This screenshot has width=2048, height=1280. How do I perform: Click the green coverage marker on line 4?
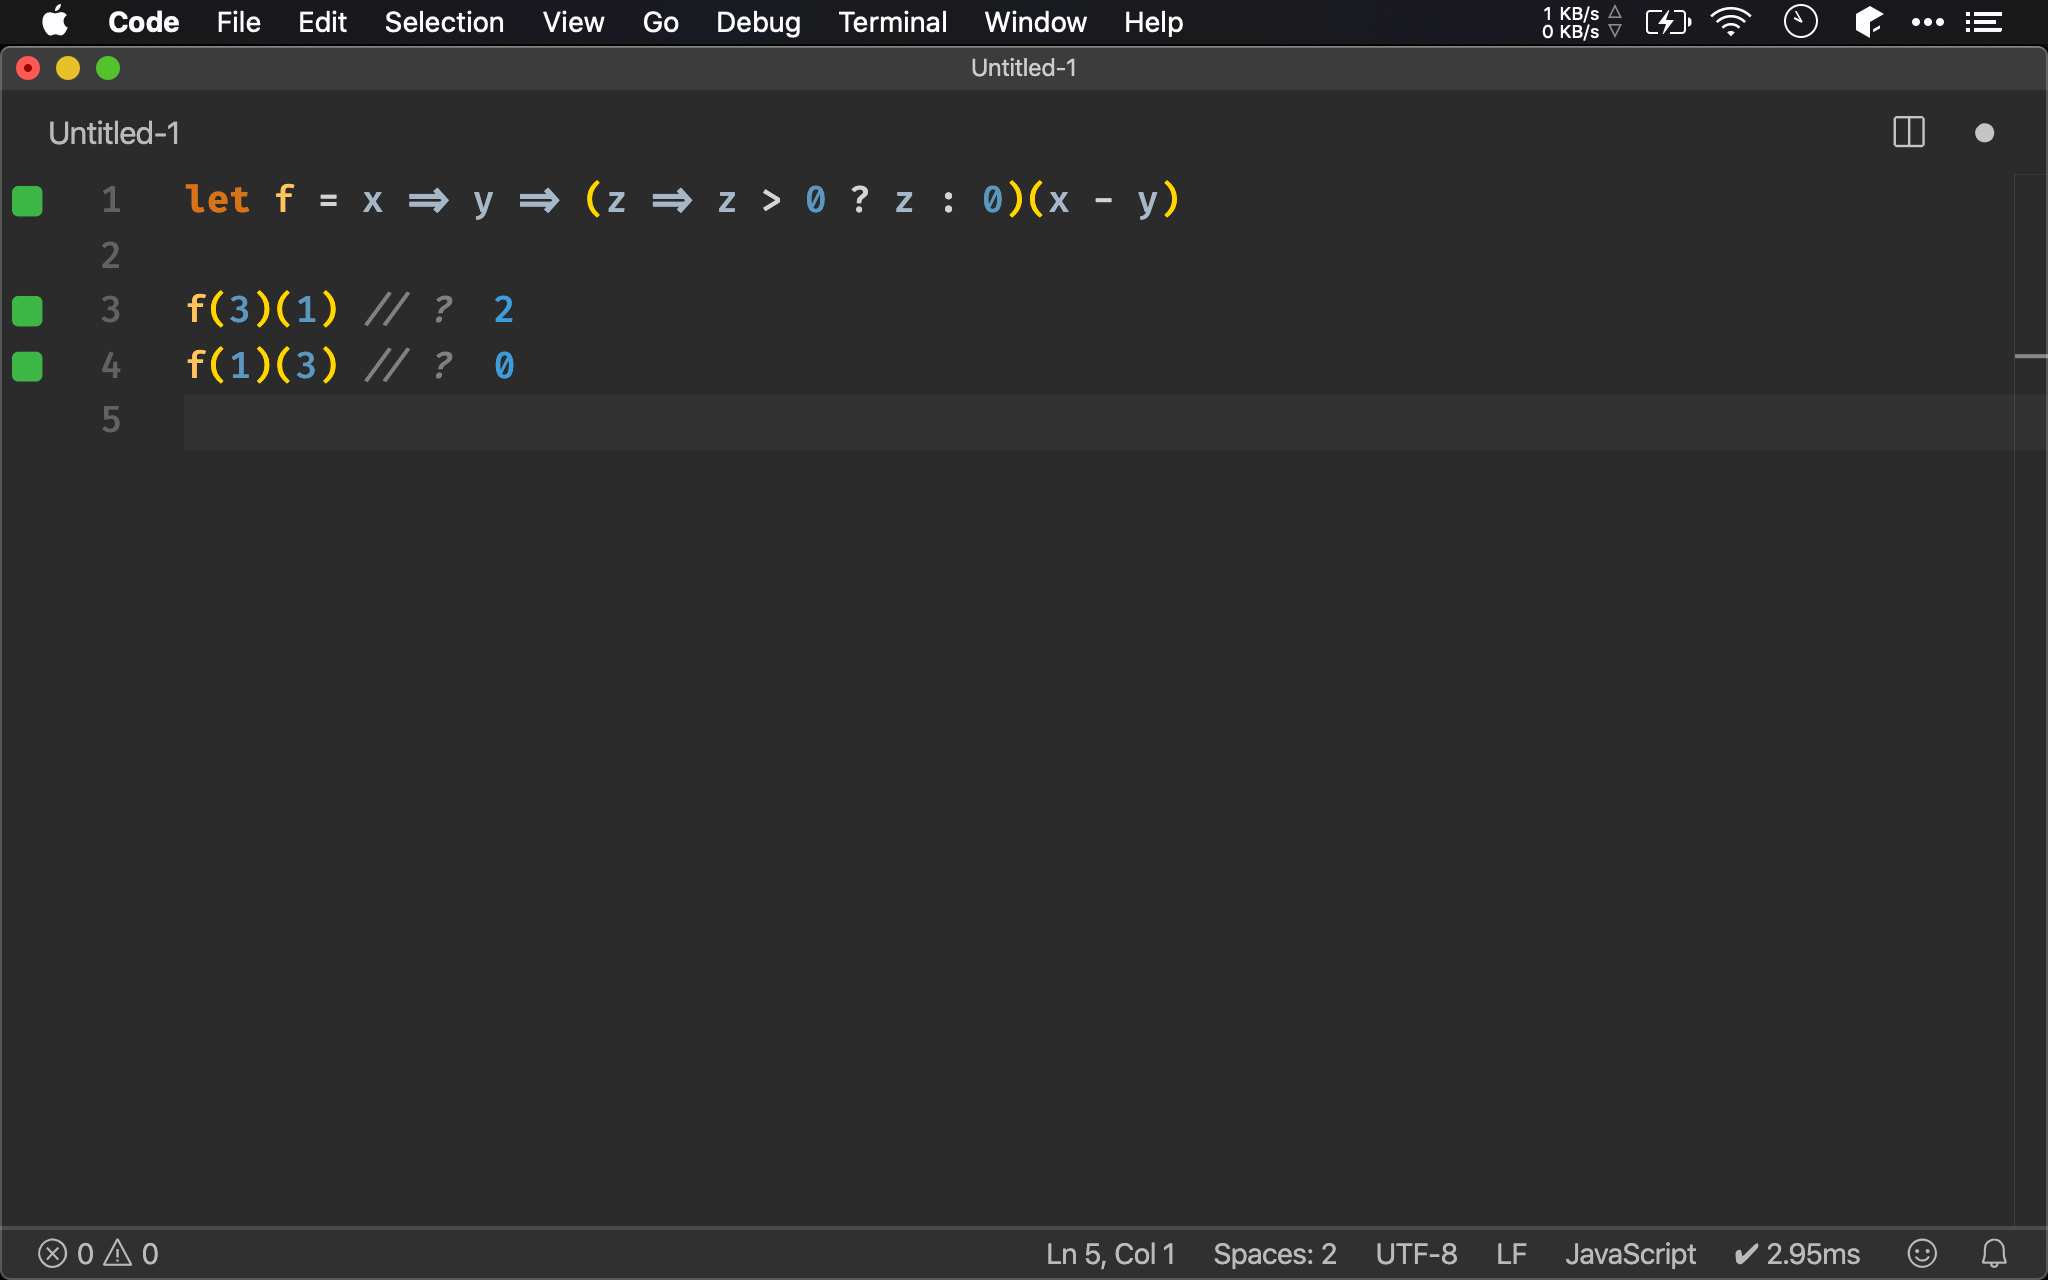(27, 366)
